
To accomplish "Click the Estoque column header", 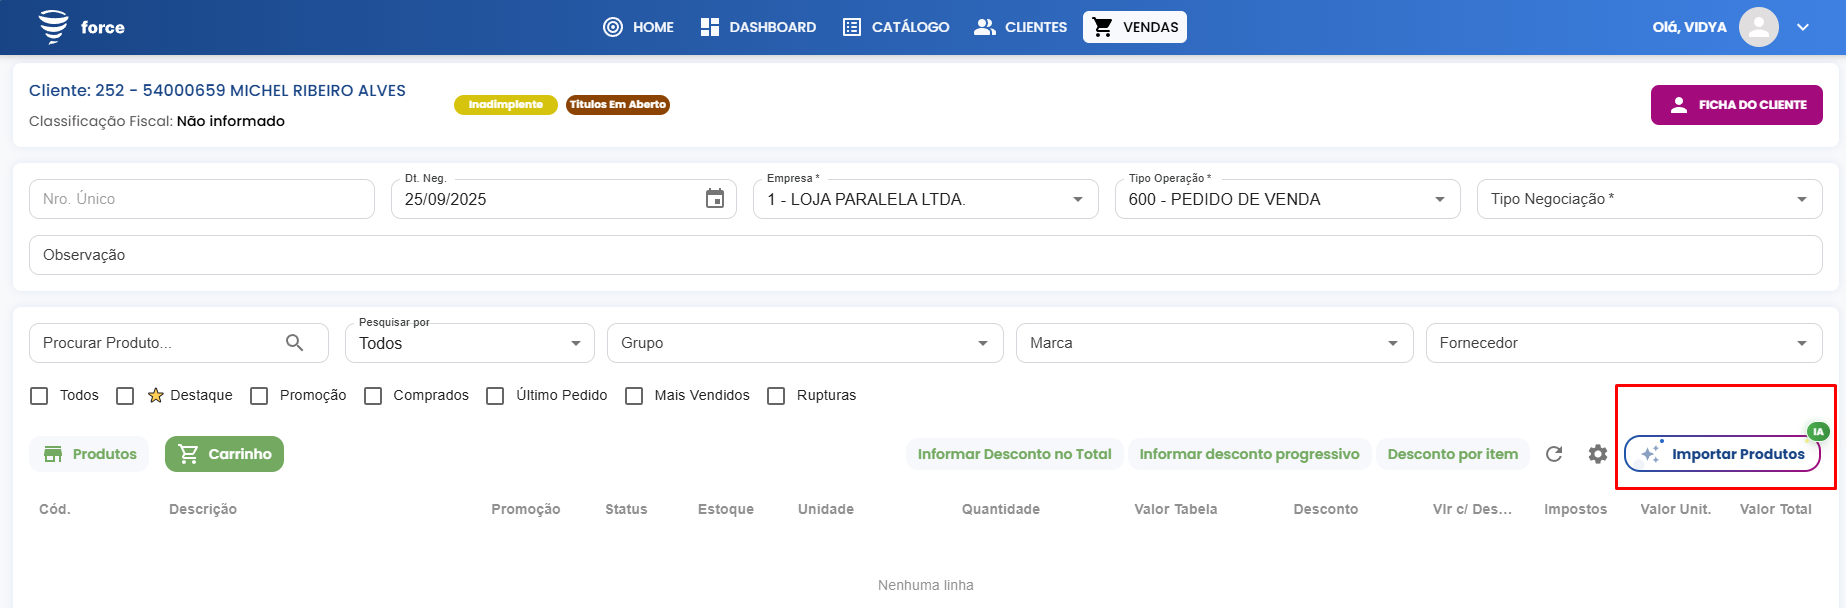I will coord(726,509).
